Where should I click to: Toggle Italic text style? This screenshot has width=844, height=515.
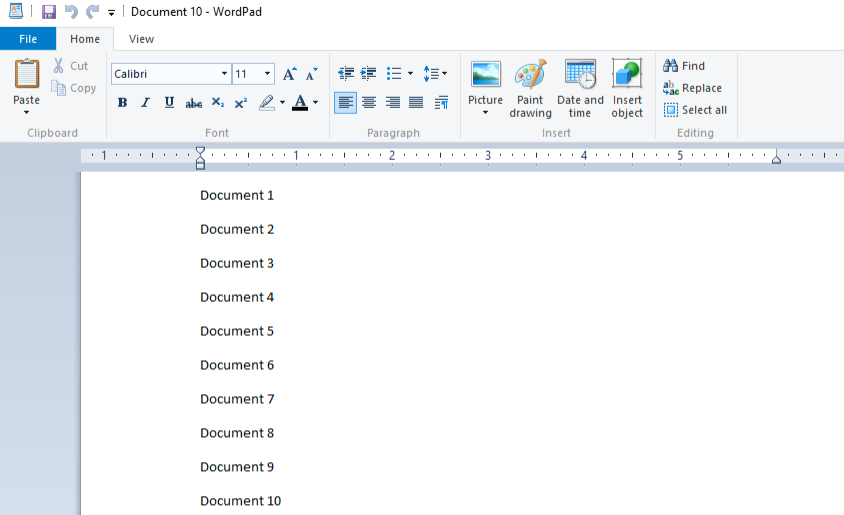click(145, 103)
